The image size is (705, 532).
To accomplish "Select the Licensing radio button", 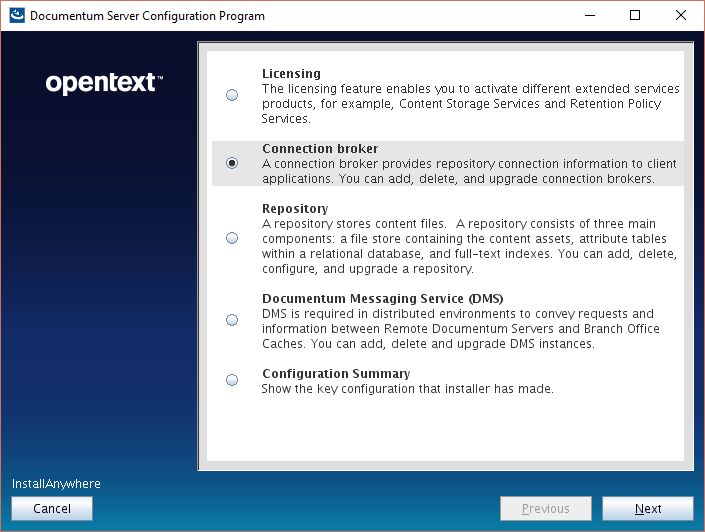I will click(232, 95).
